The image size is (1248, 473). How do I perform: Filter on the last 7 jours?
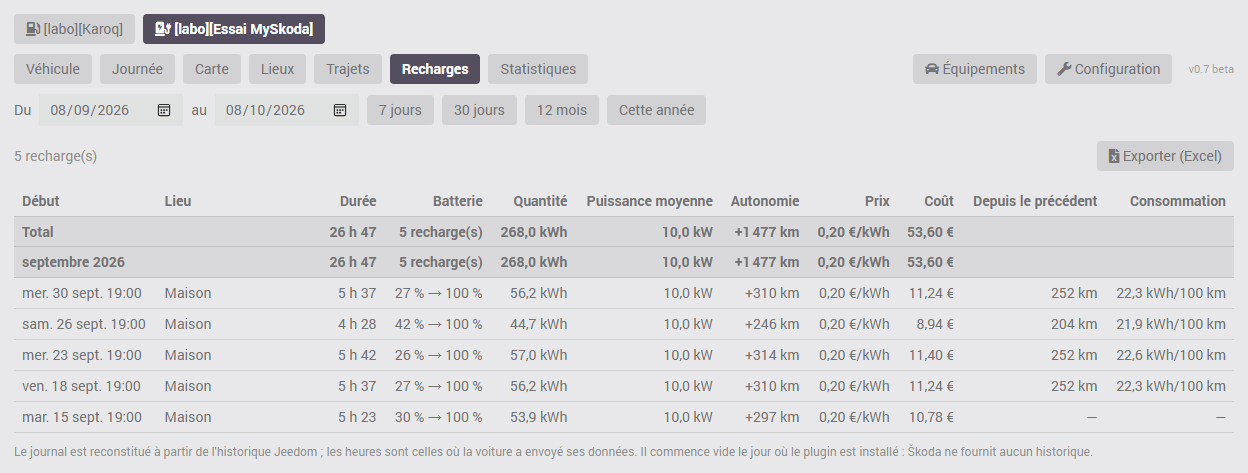point(401,110)
